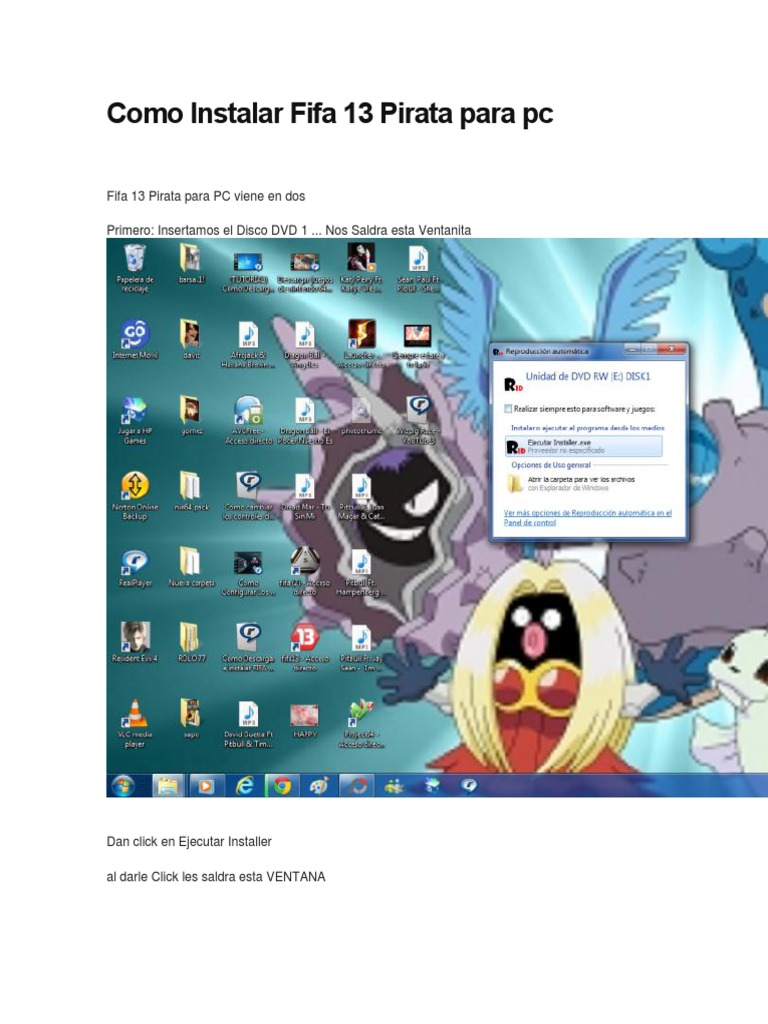Open Como Descargar e Instalar FIFA file
This screenshot has height=1024, width=768.
[x=248, y=648]
